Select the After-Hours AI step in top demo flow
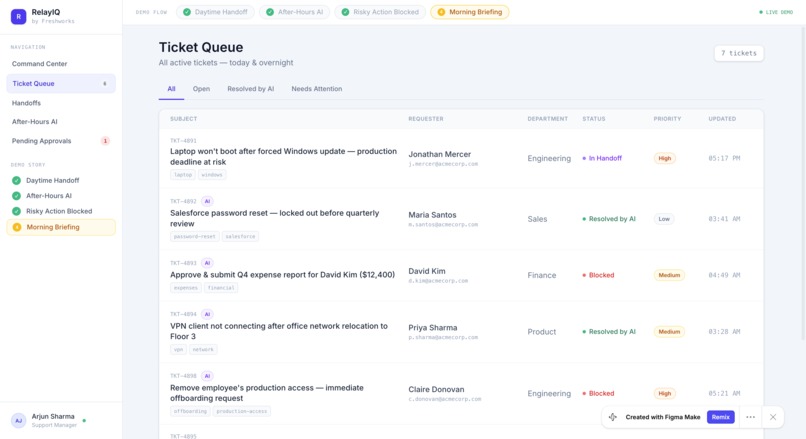Screen dimensions: 806x439 point(295,12)
